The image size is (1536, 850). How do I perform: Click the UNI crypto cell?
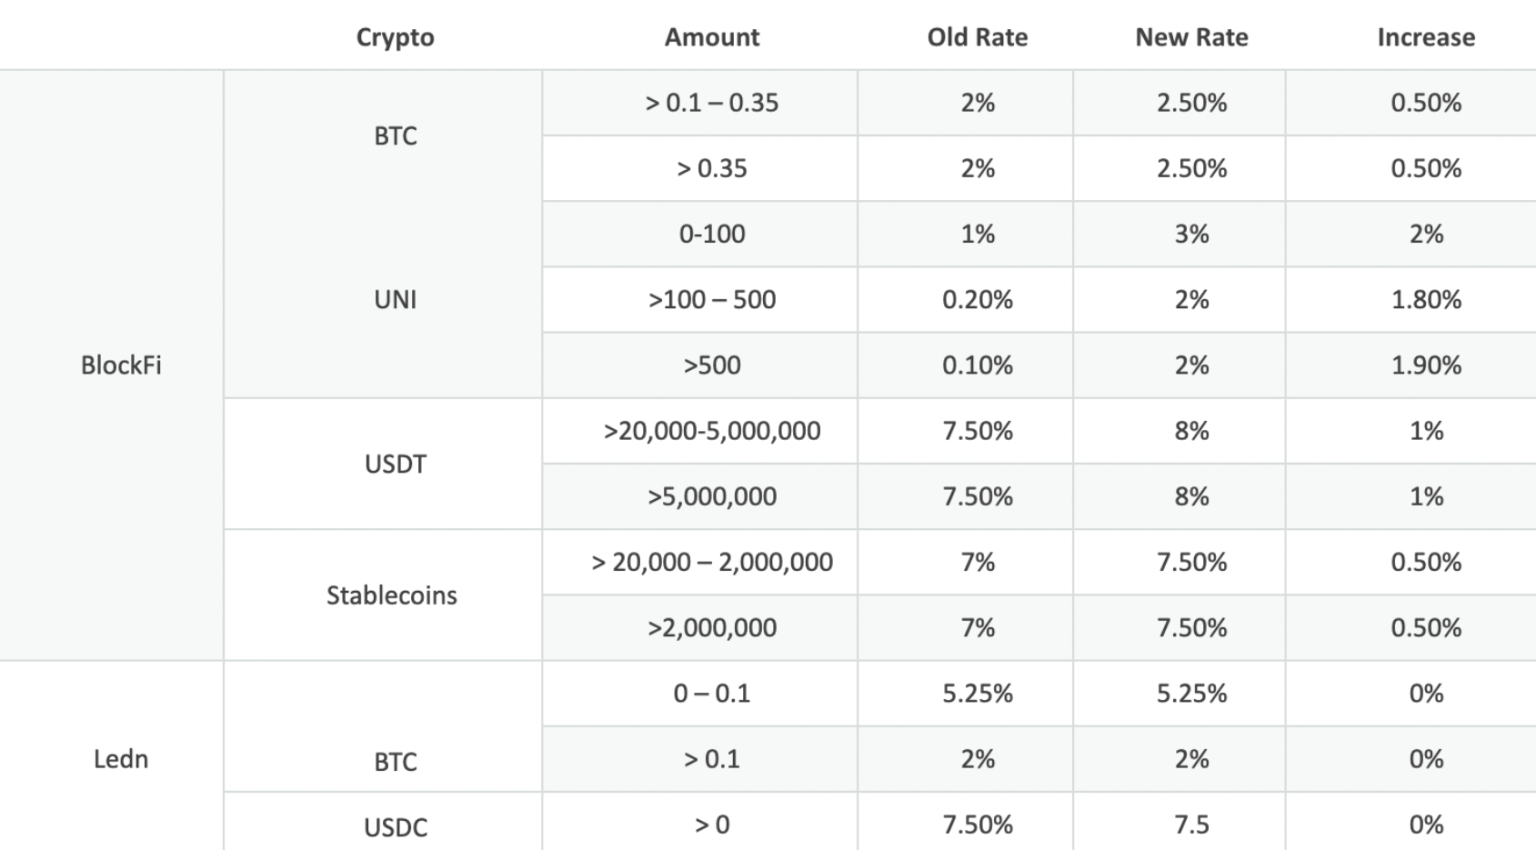tap(395, 299)
